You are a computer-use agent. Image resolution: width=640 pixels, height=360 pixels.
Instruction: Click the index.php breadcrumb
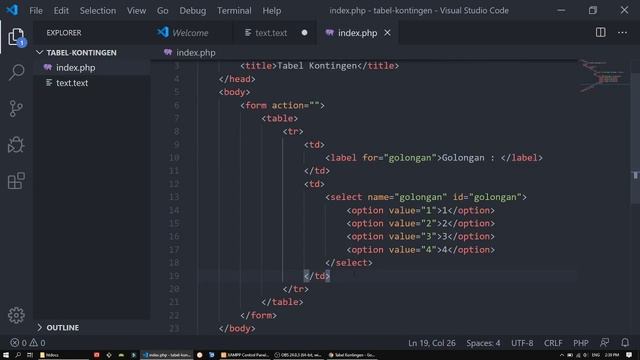tap(190, 53)
